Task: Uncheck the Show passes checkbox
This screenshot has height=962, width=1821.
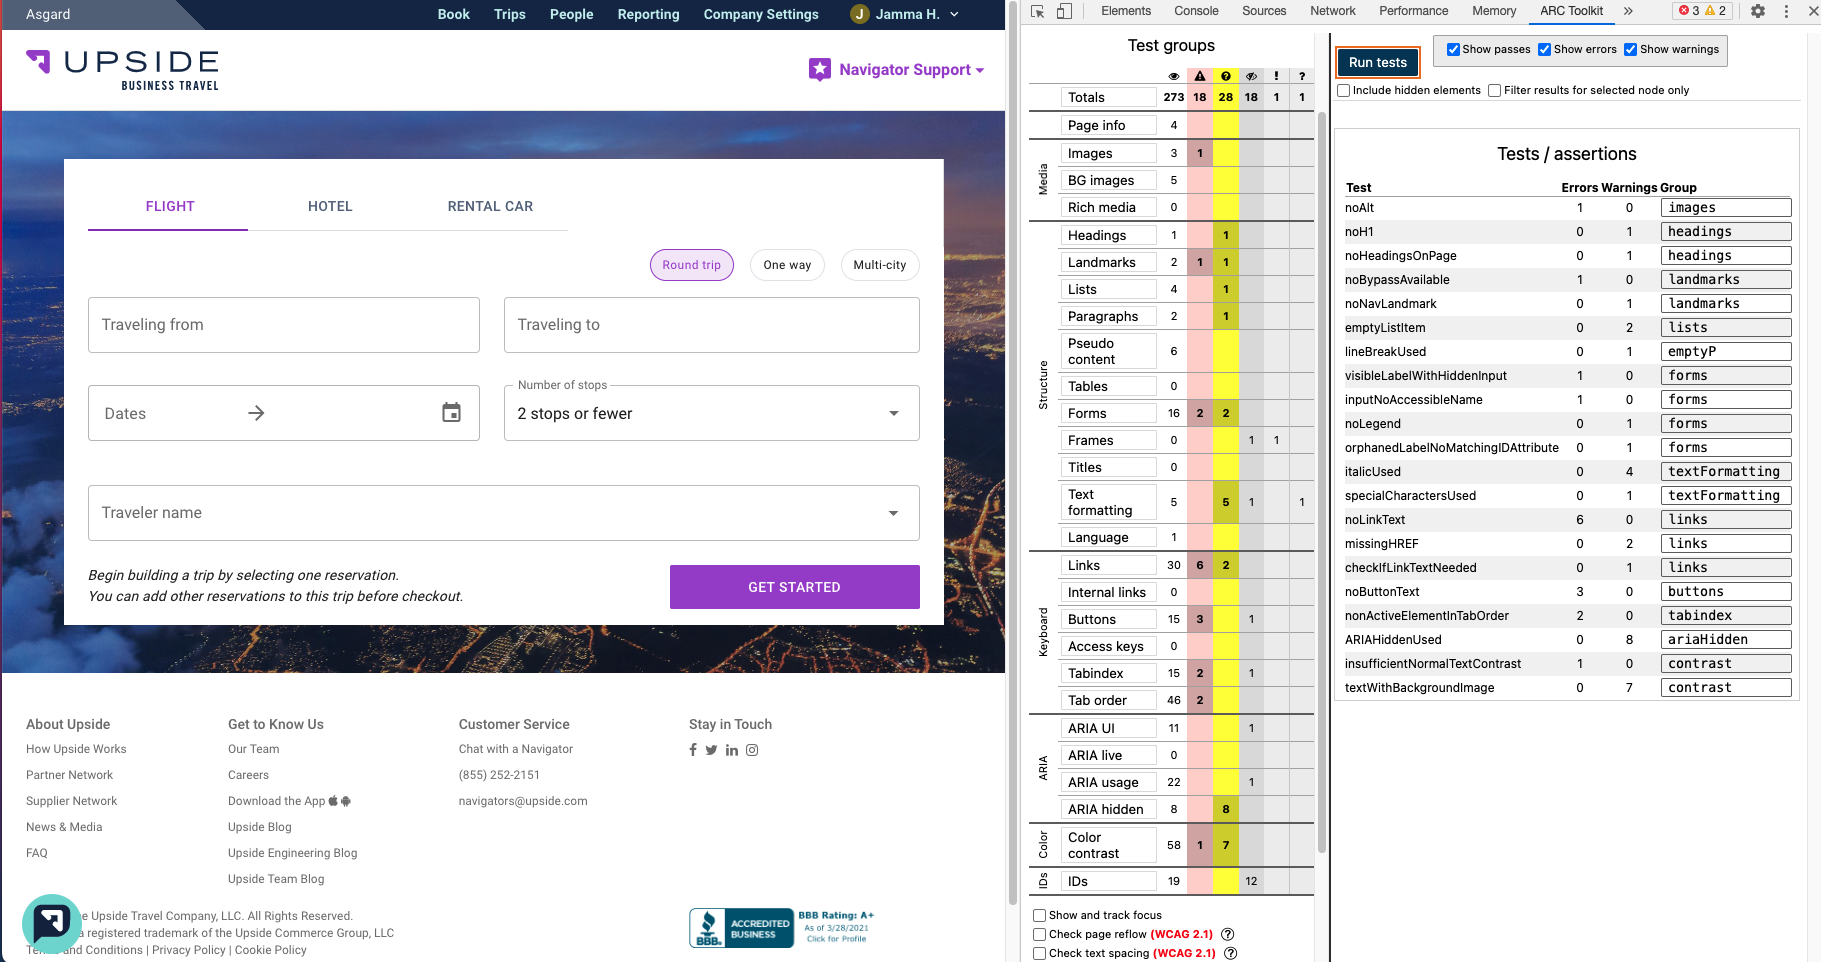Action: [1453, 49]
